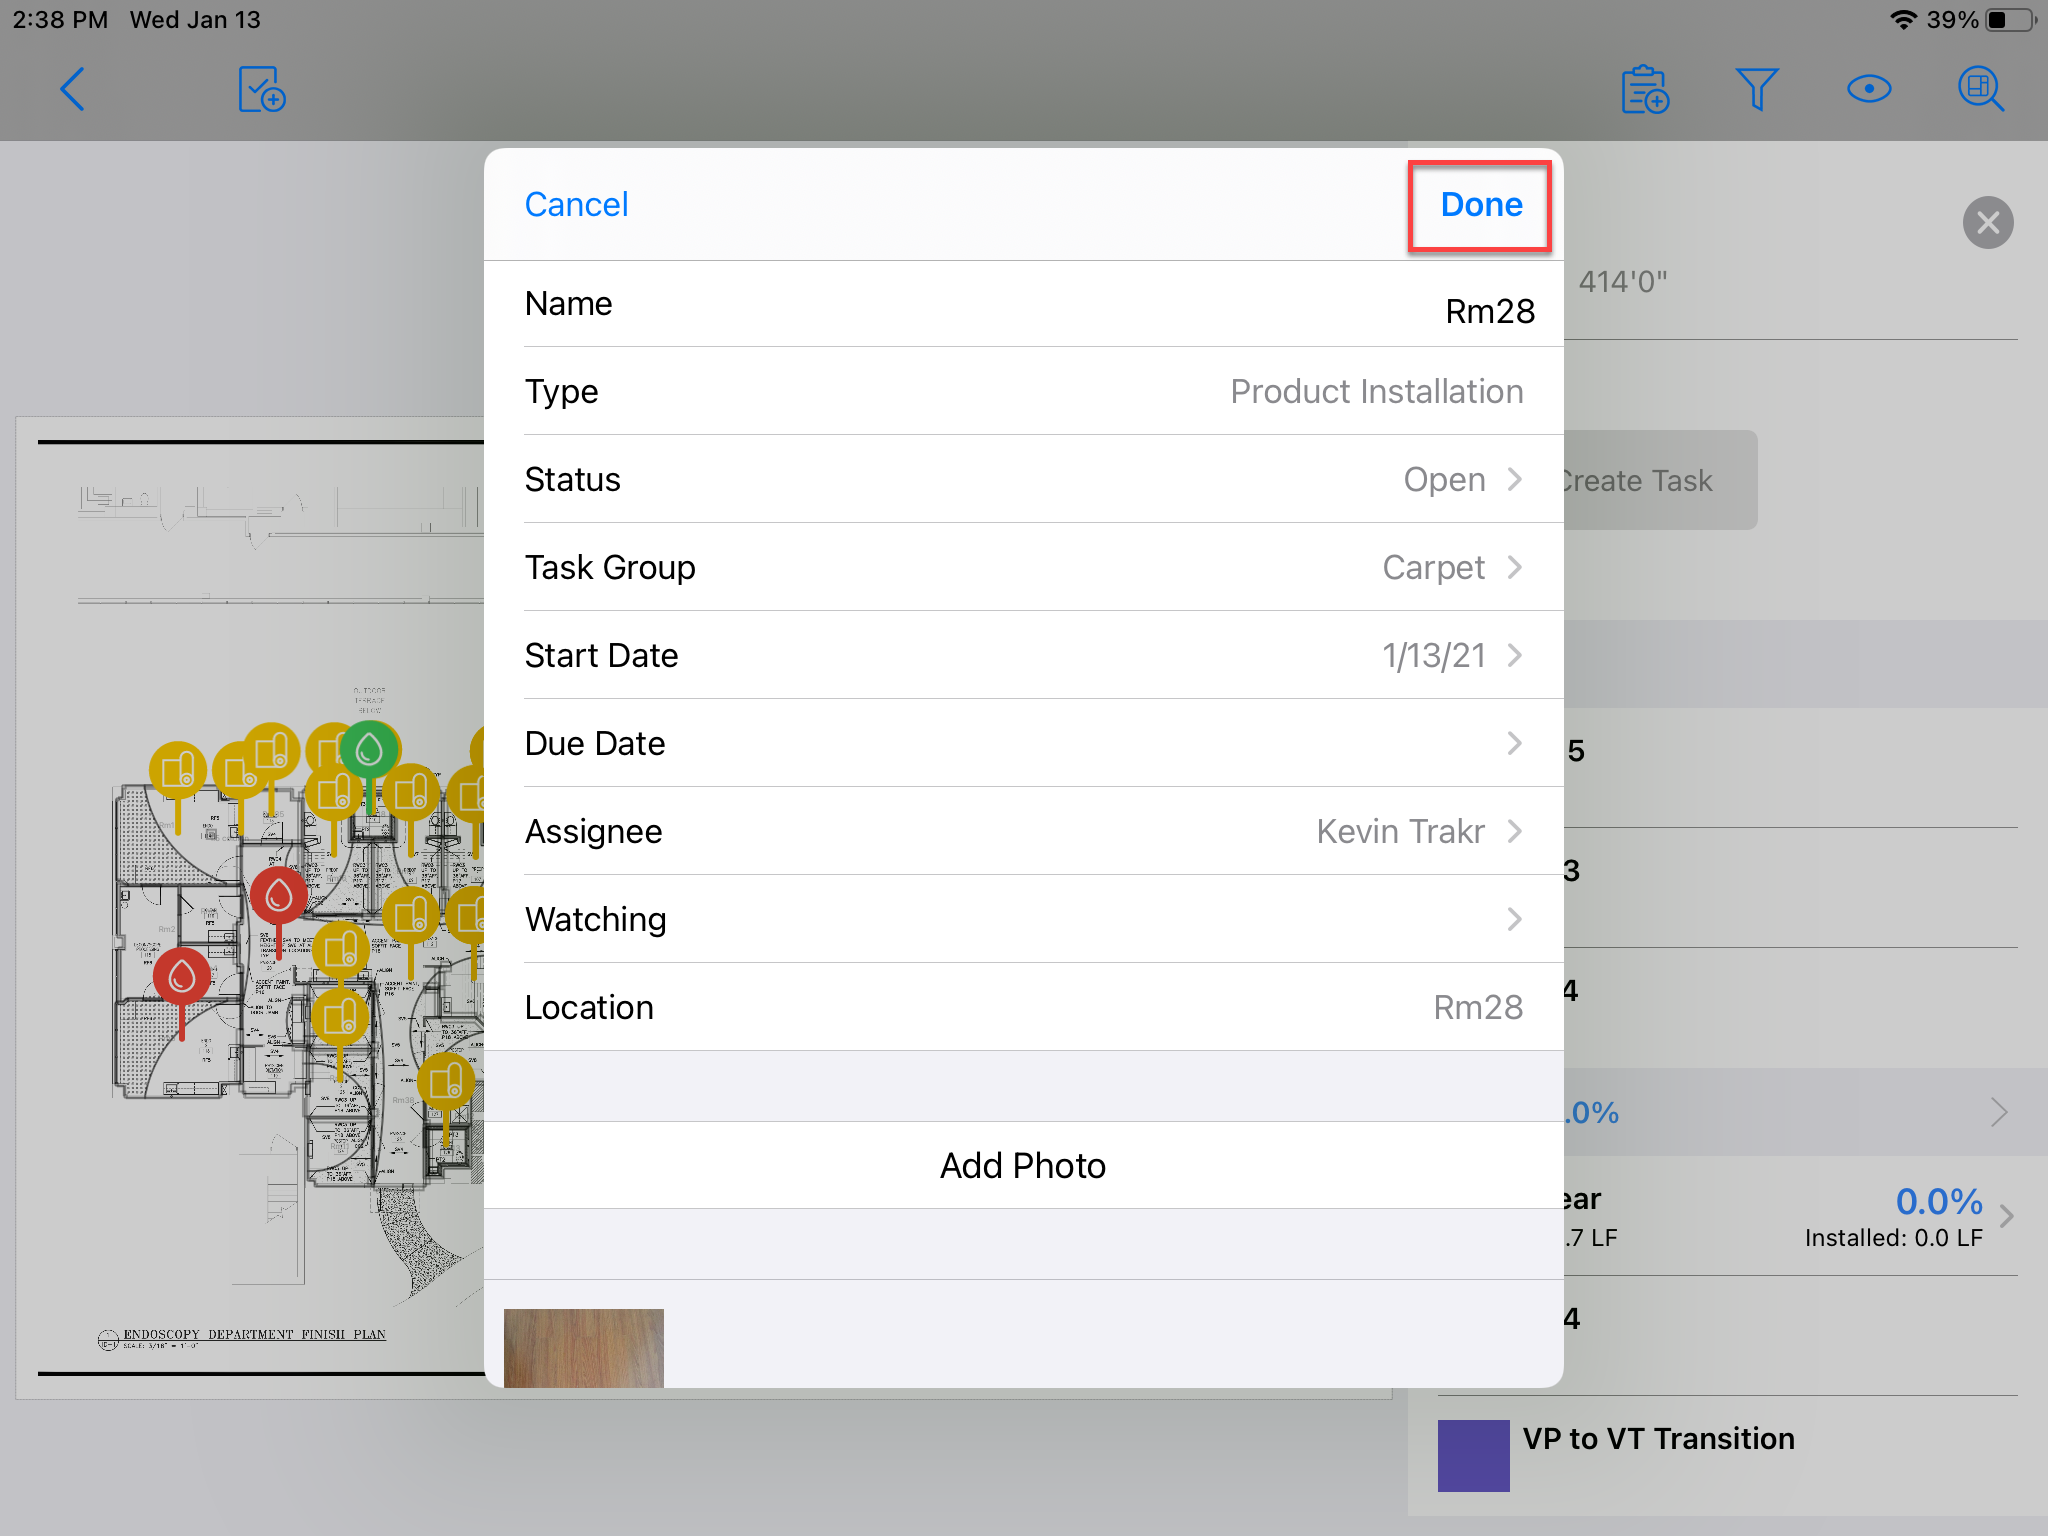Select the red droplet pin marker
This screenshot has width=2048, height=1536.
pos(279,896)
